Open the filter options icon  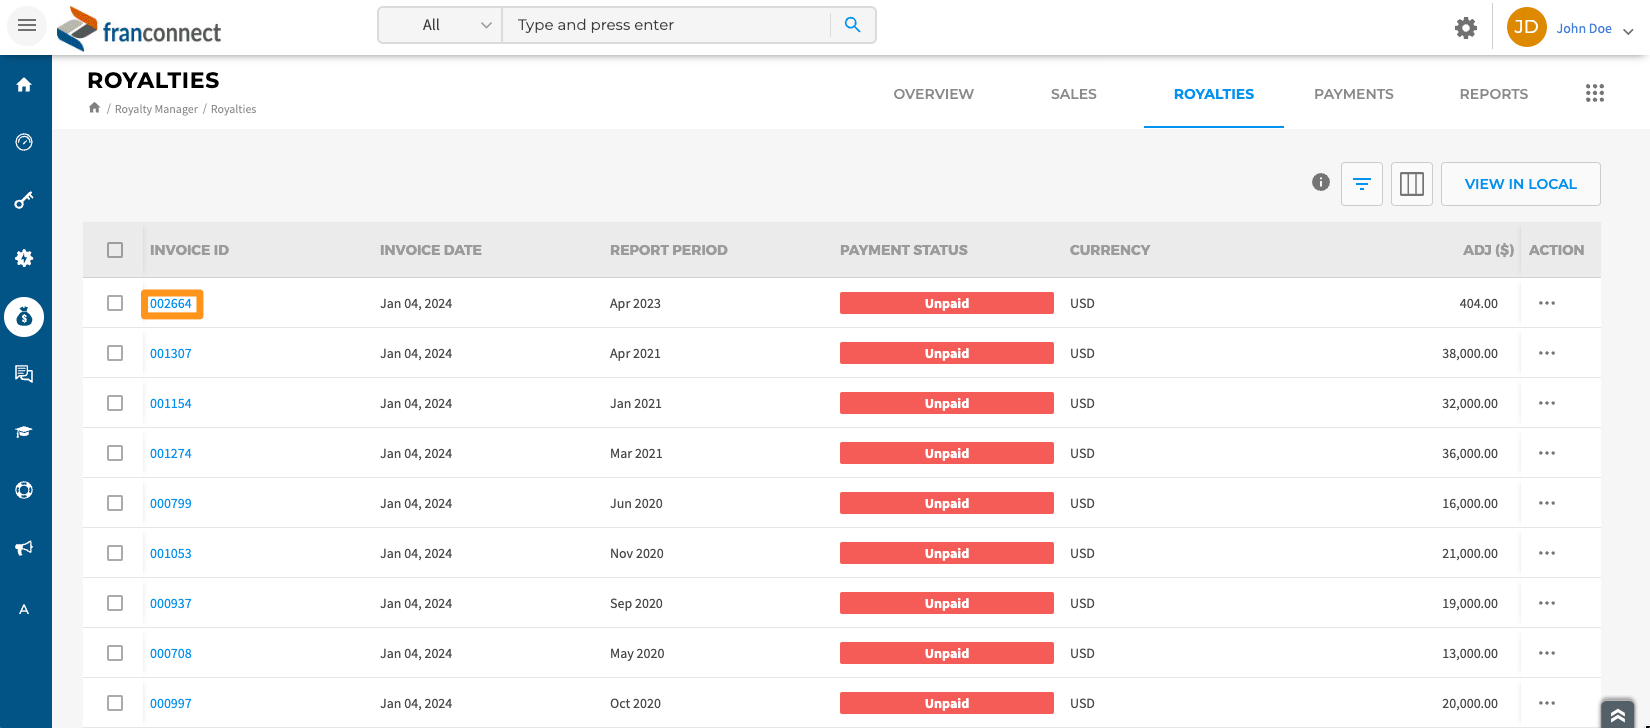click(x=1362, y=184)
